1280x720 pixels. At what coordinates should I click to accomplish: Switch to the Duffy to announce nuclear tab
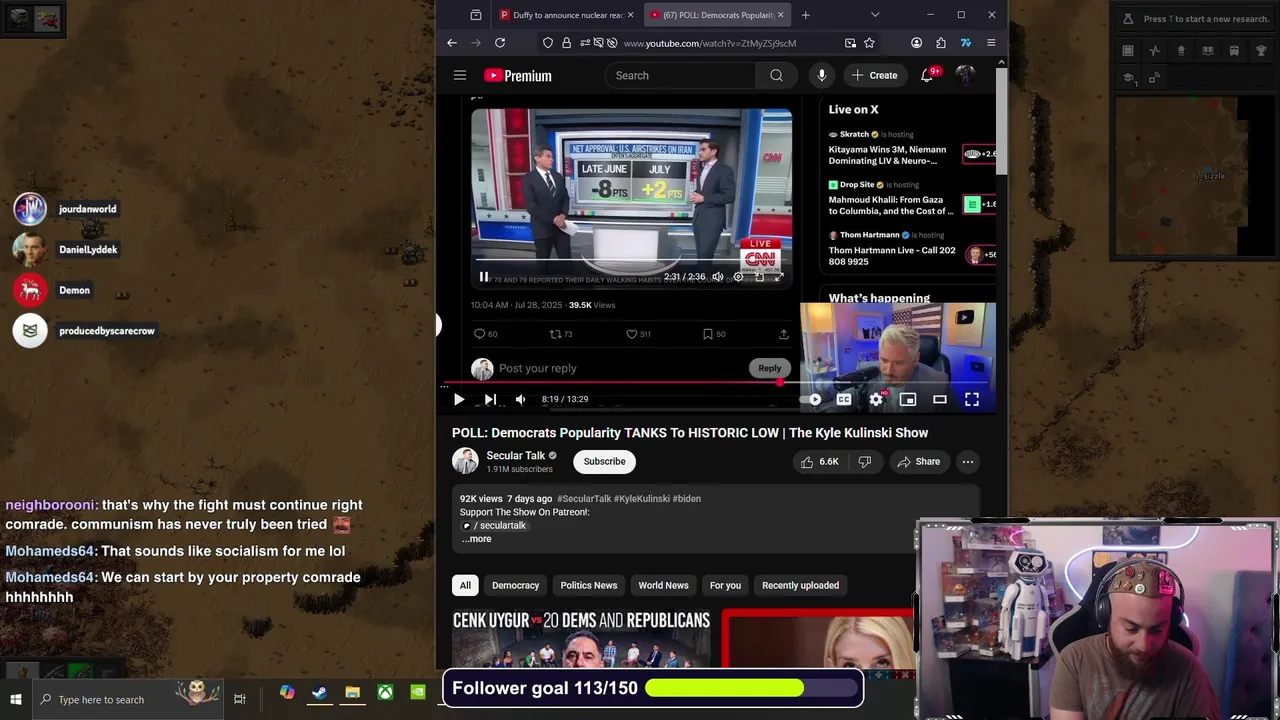pos(566,15)
